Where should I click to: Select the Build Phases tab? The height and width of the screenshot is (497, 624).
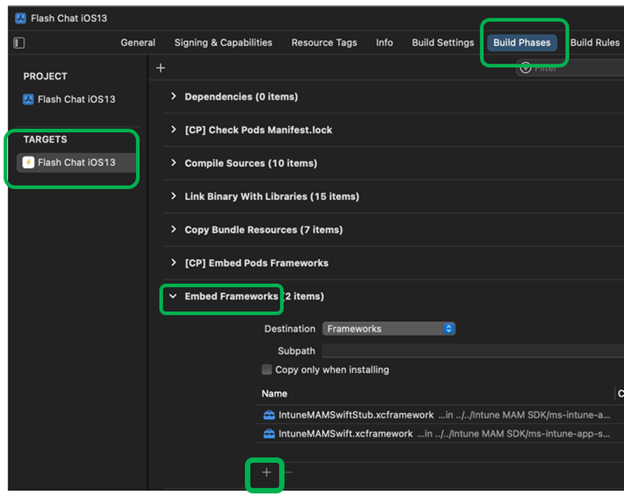[522, 43]
